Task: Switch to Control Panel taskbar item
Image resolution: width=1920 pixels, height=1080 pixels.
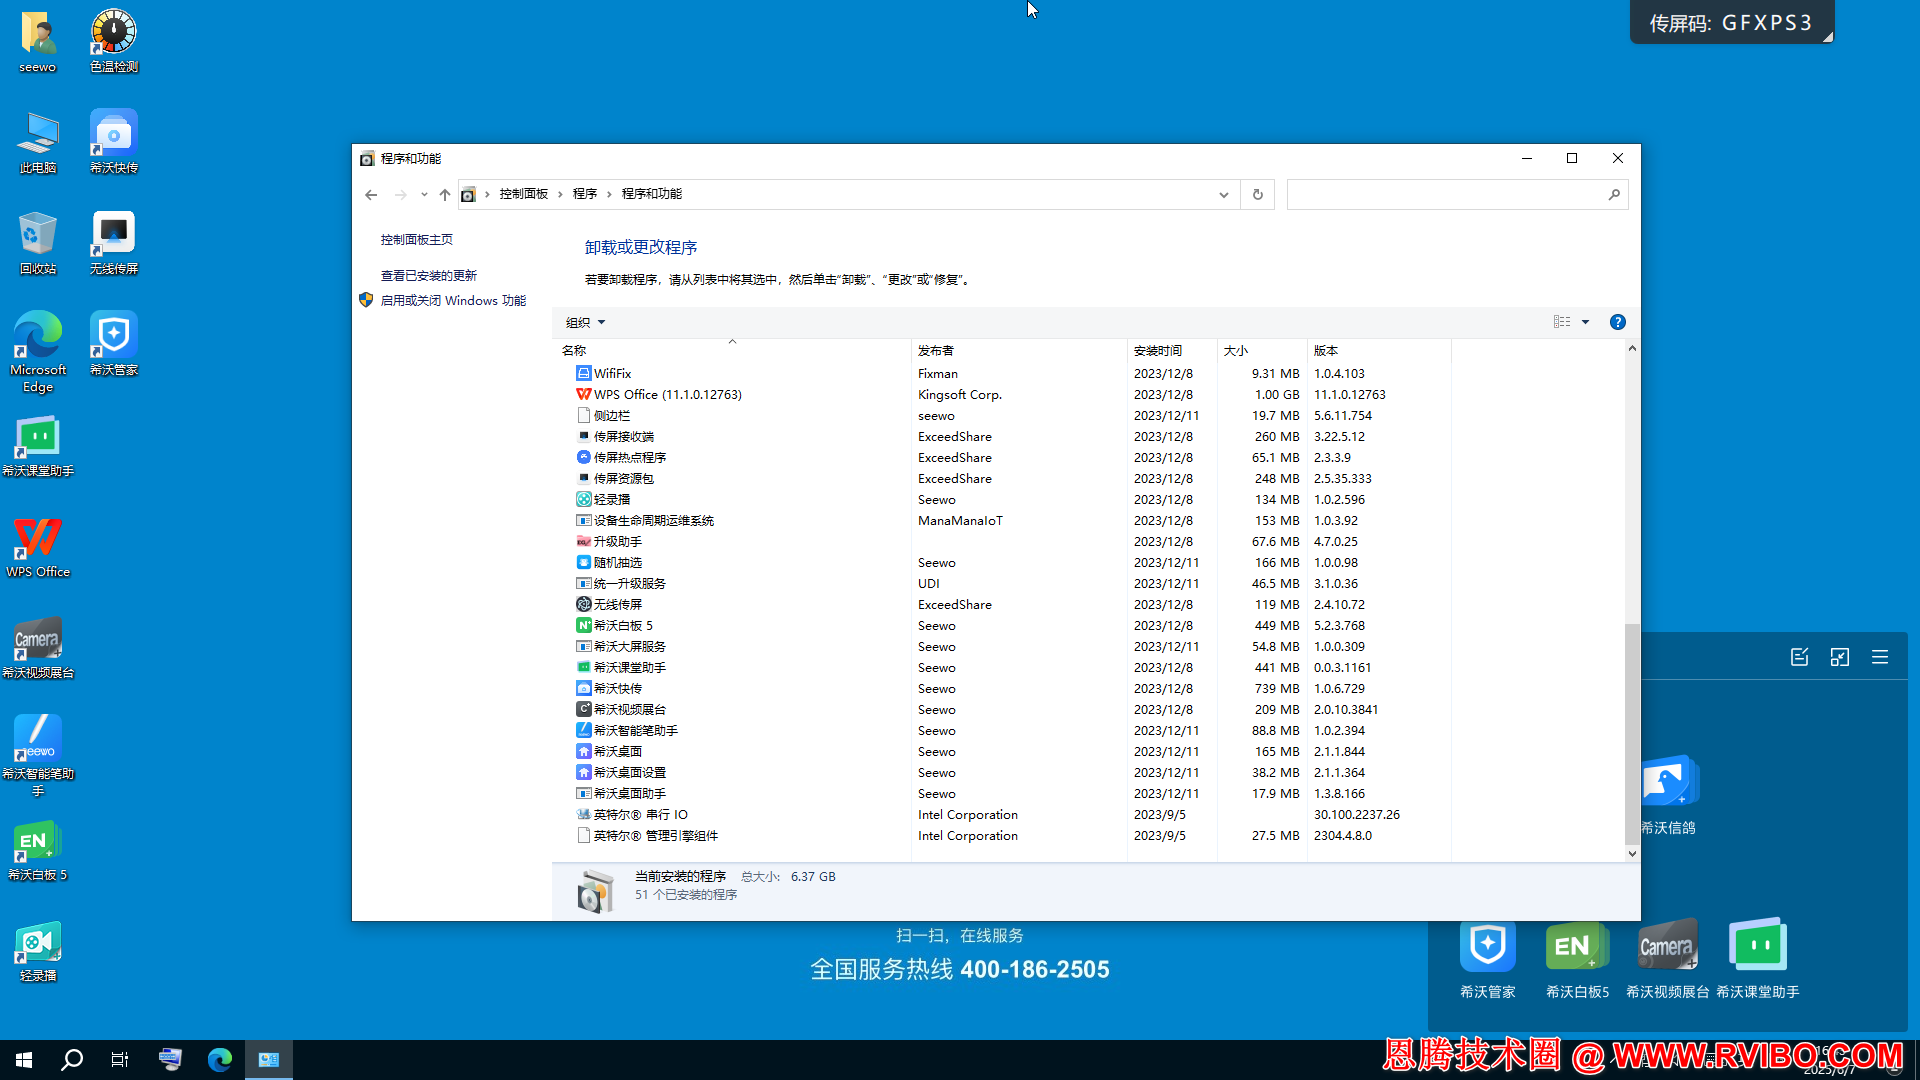Action: (x=269, y=1060)
